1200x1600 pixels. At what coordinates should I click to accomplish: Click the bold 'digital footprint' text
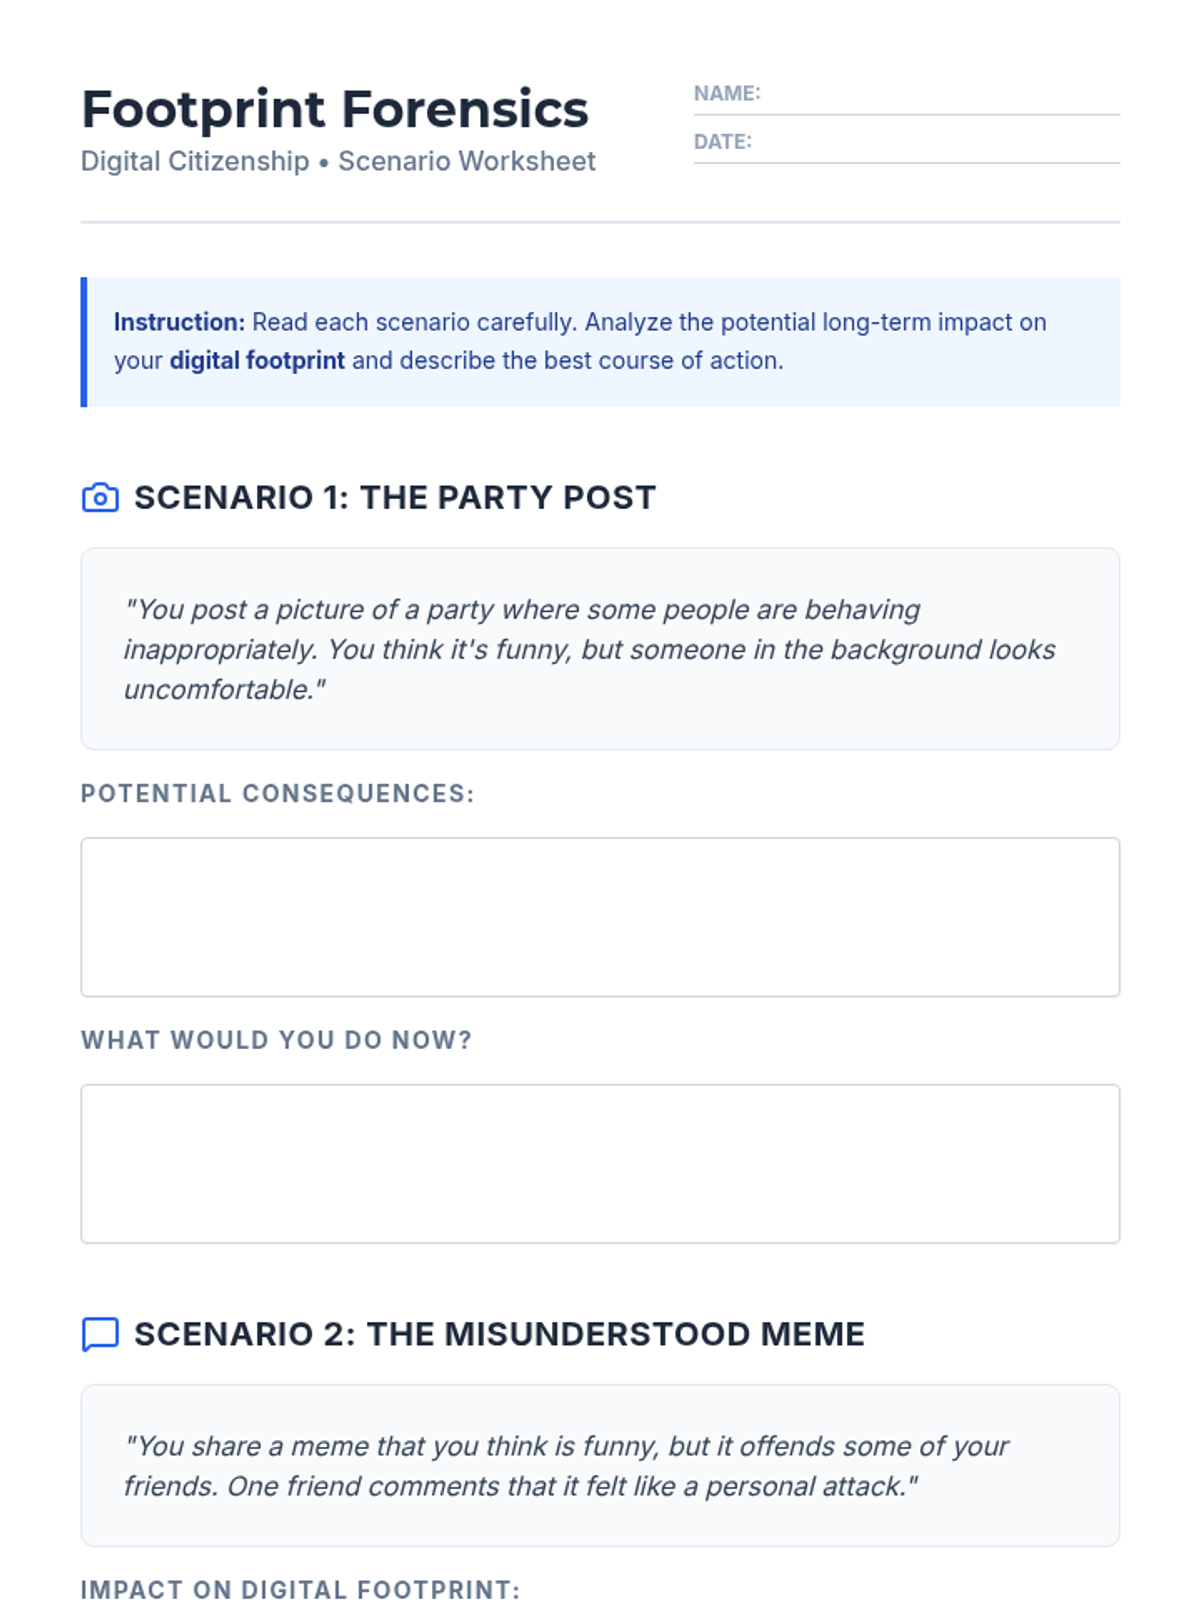[x=257, y=360]
